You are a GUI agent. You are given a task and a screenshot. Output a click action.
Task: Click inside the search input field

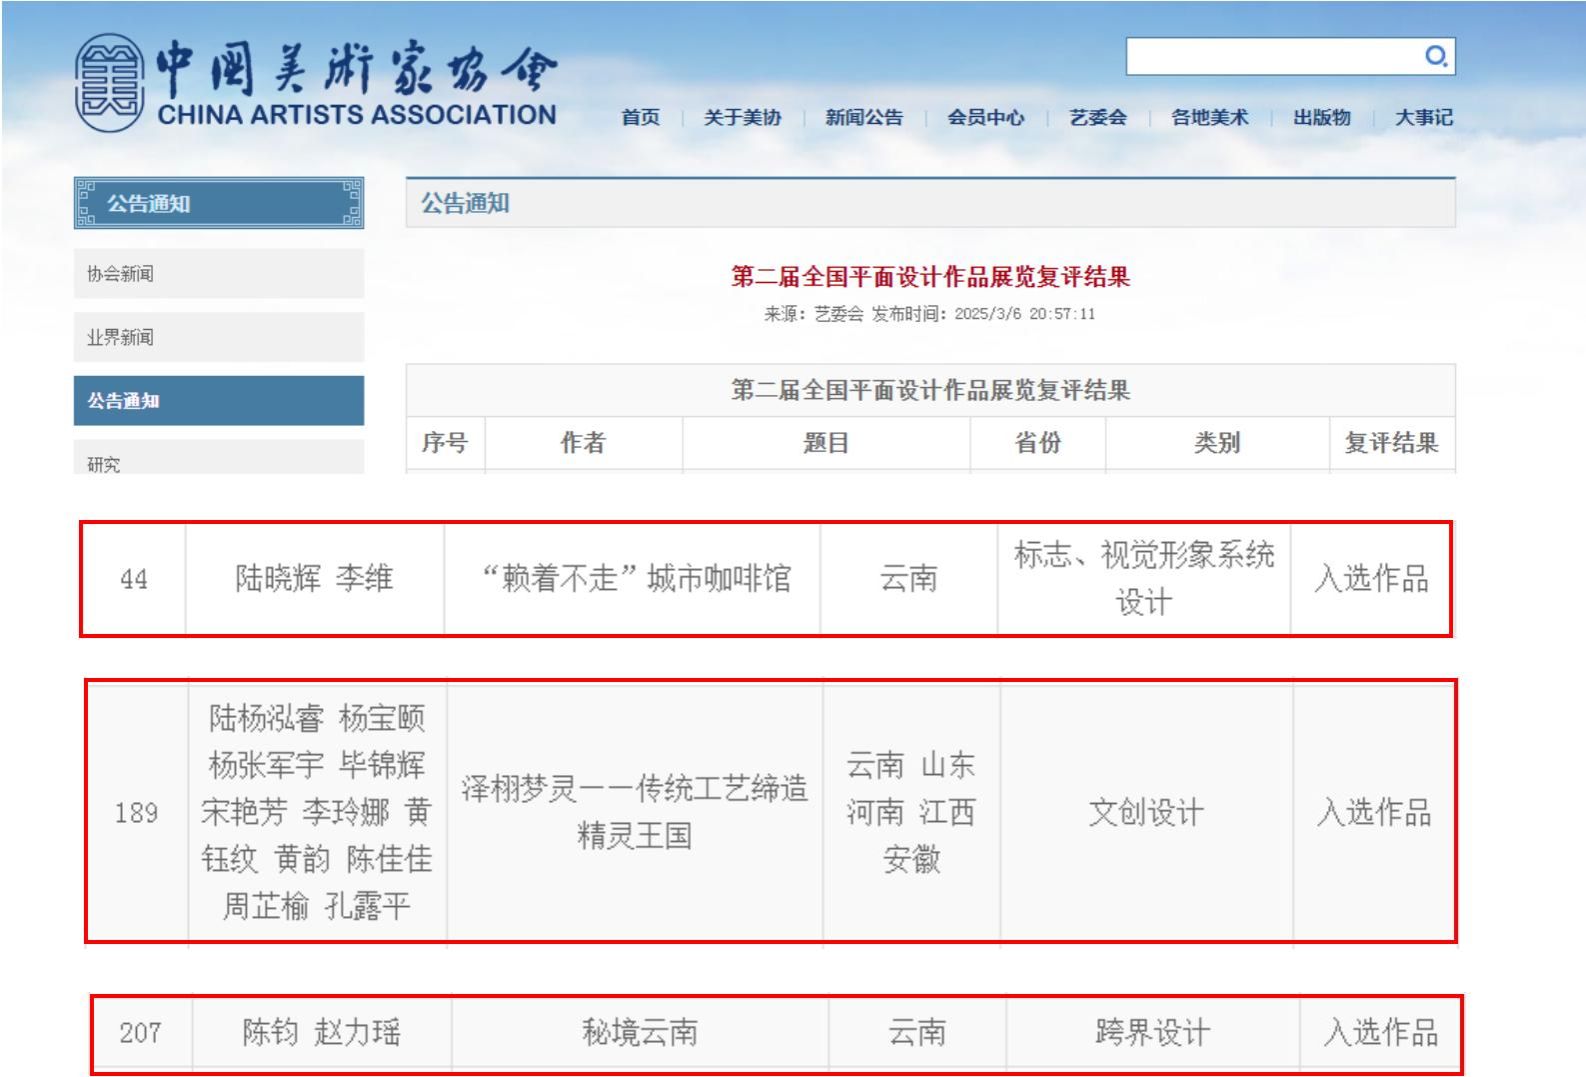pyautogui.click(x=1270, y=56)
